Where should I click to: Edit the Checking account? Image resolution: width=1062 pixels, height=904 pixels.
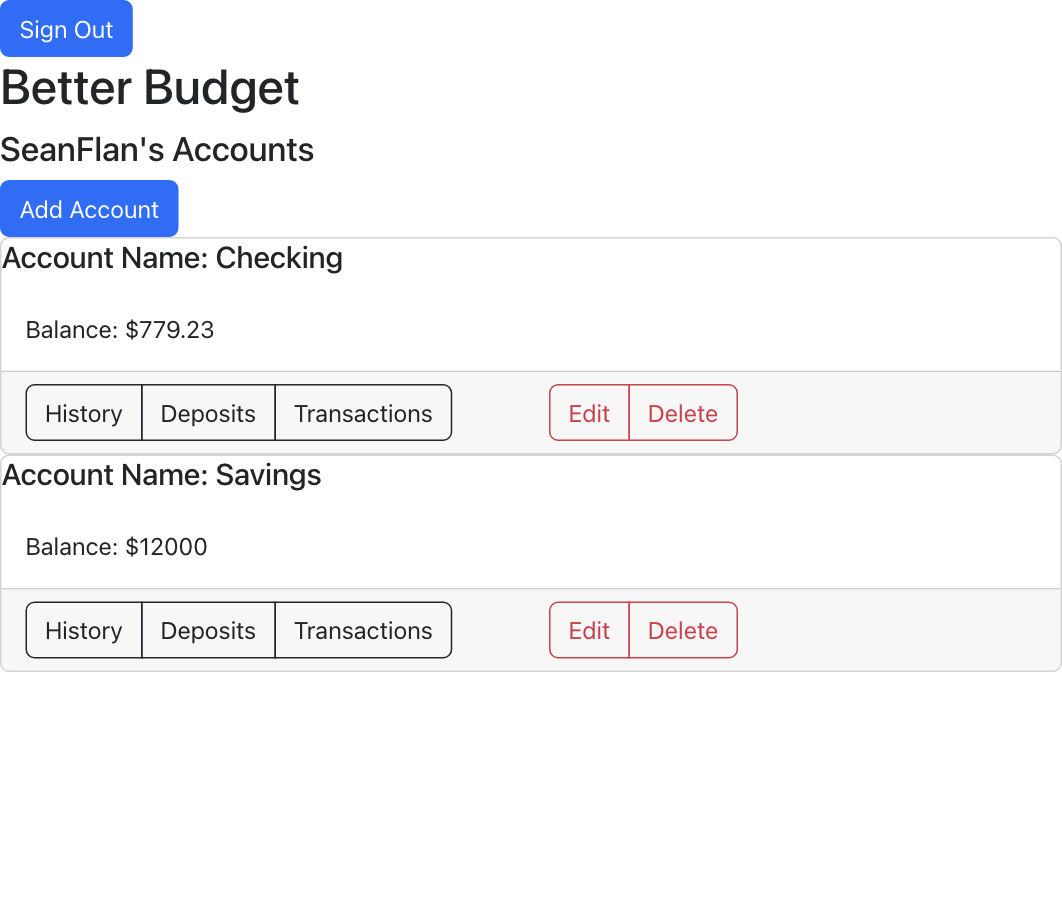click(x=589, y=412)
